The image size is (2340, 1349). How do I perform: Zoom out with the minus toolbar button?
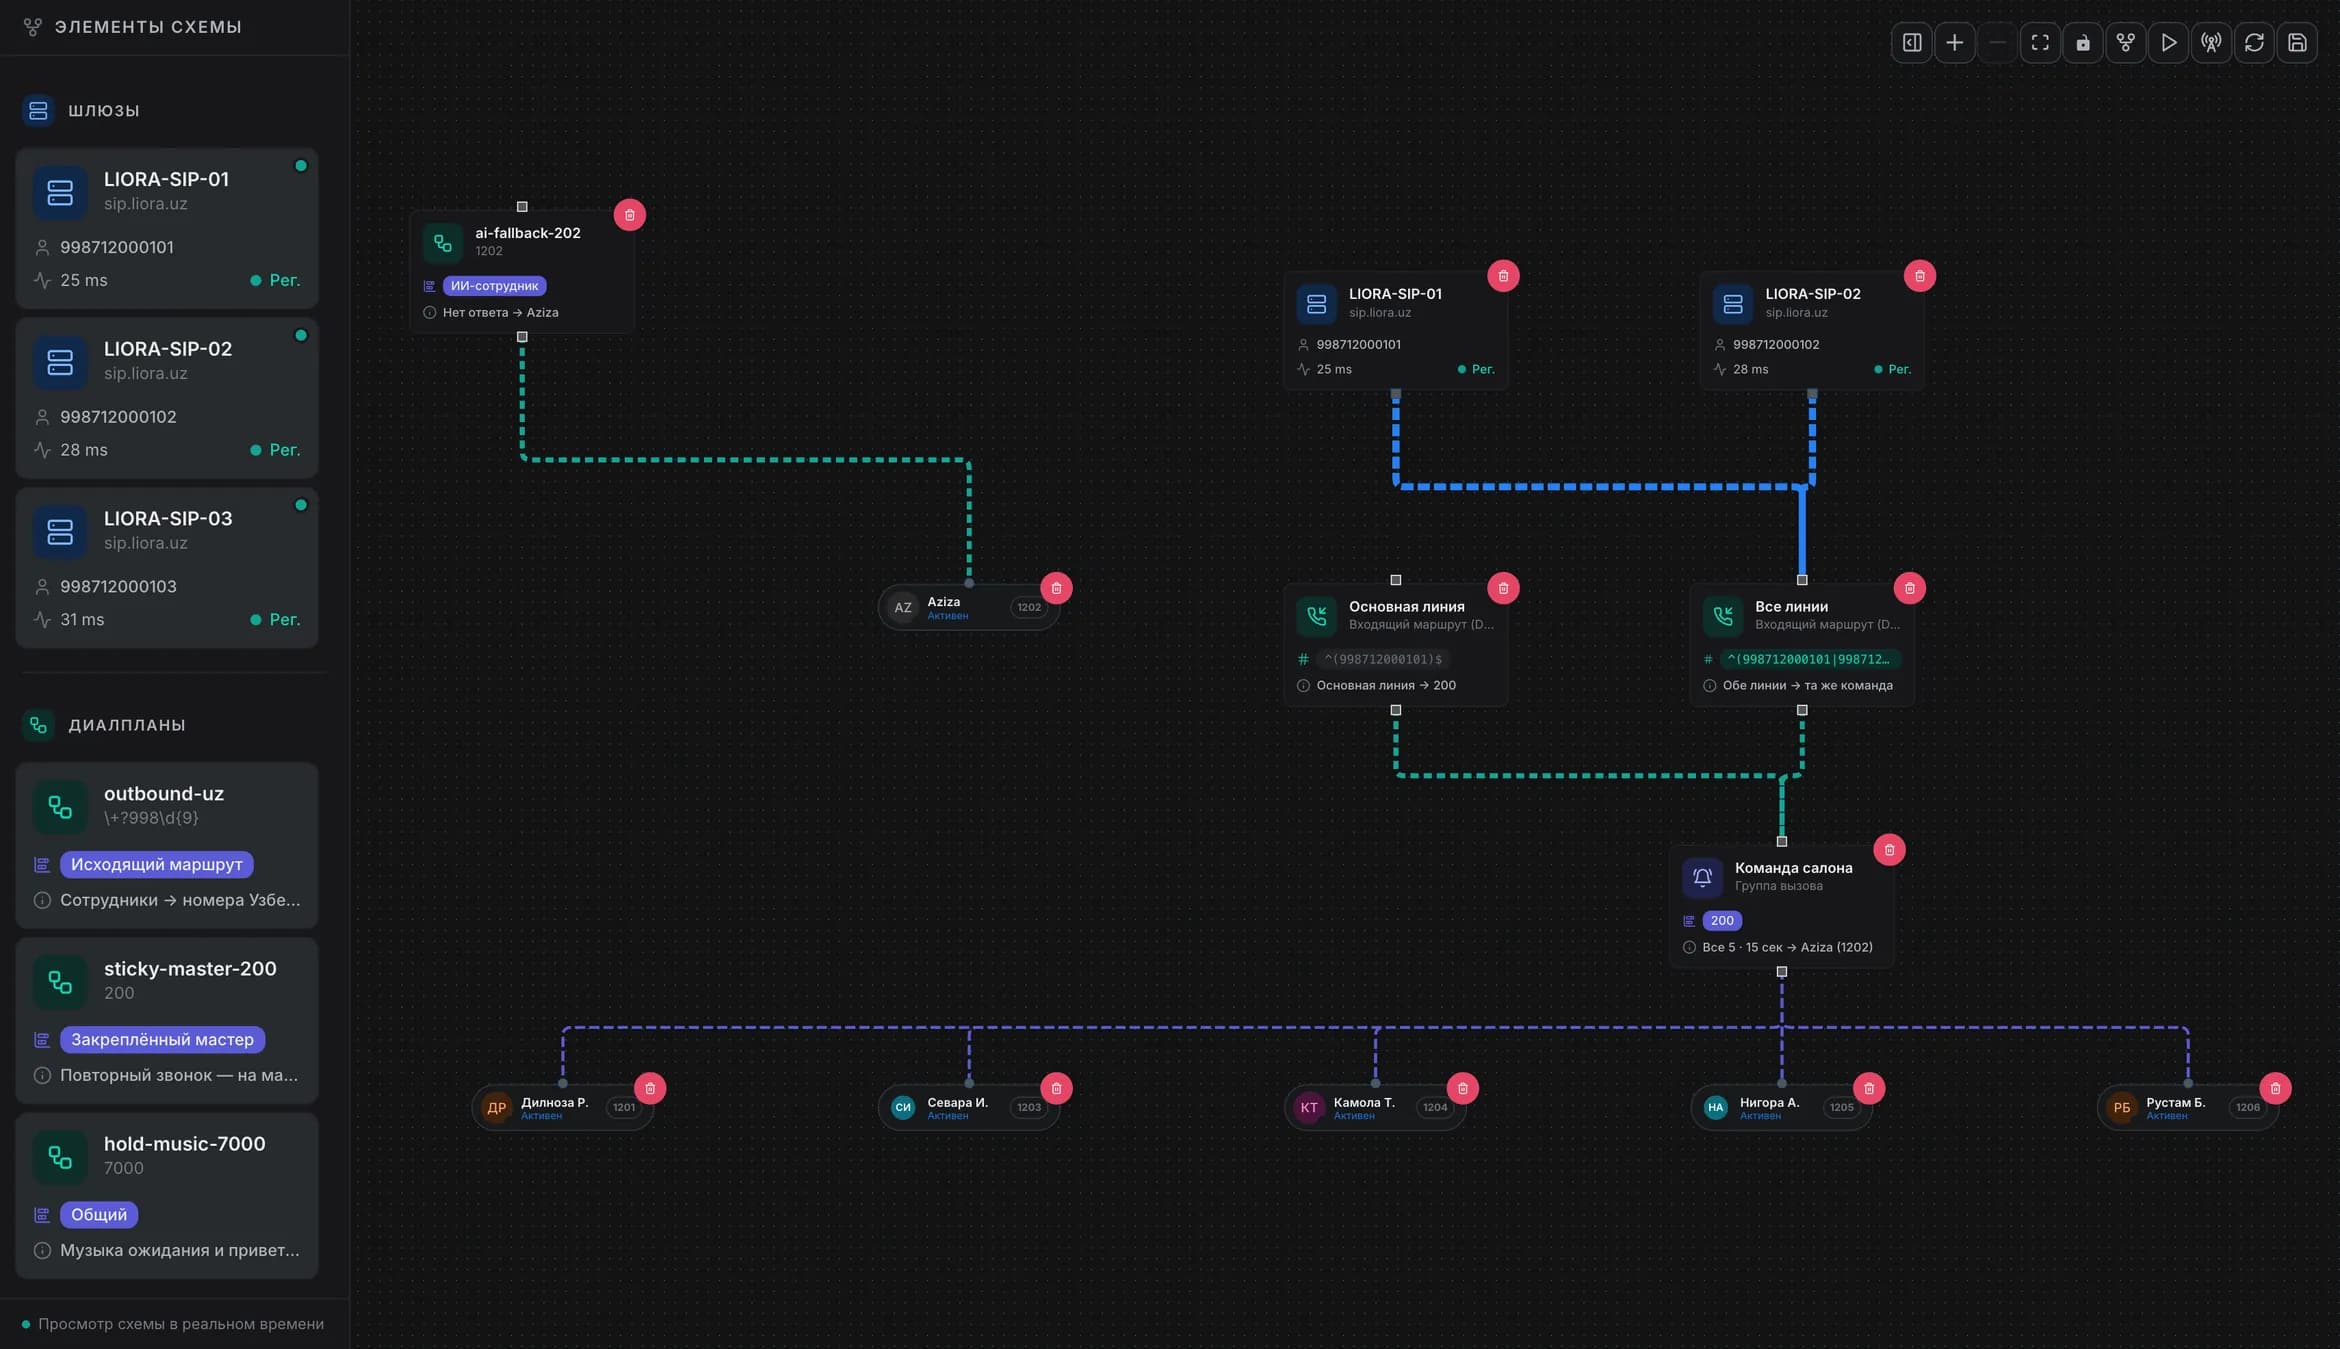(x=1997, y=42)
